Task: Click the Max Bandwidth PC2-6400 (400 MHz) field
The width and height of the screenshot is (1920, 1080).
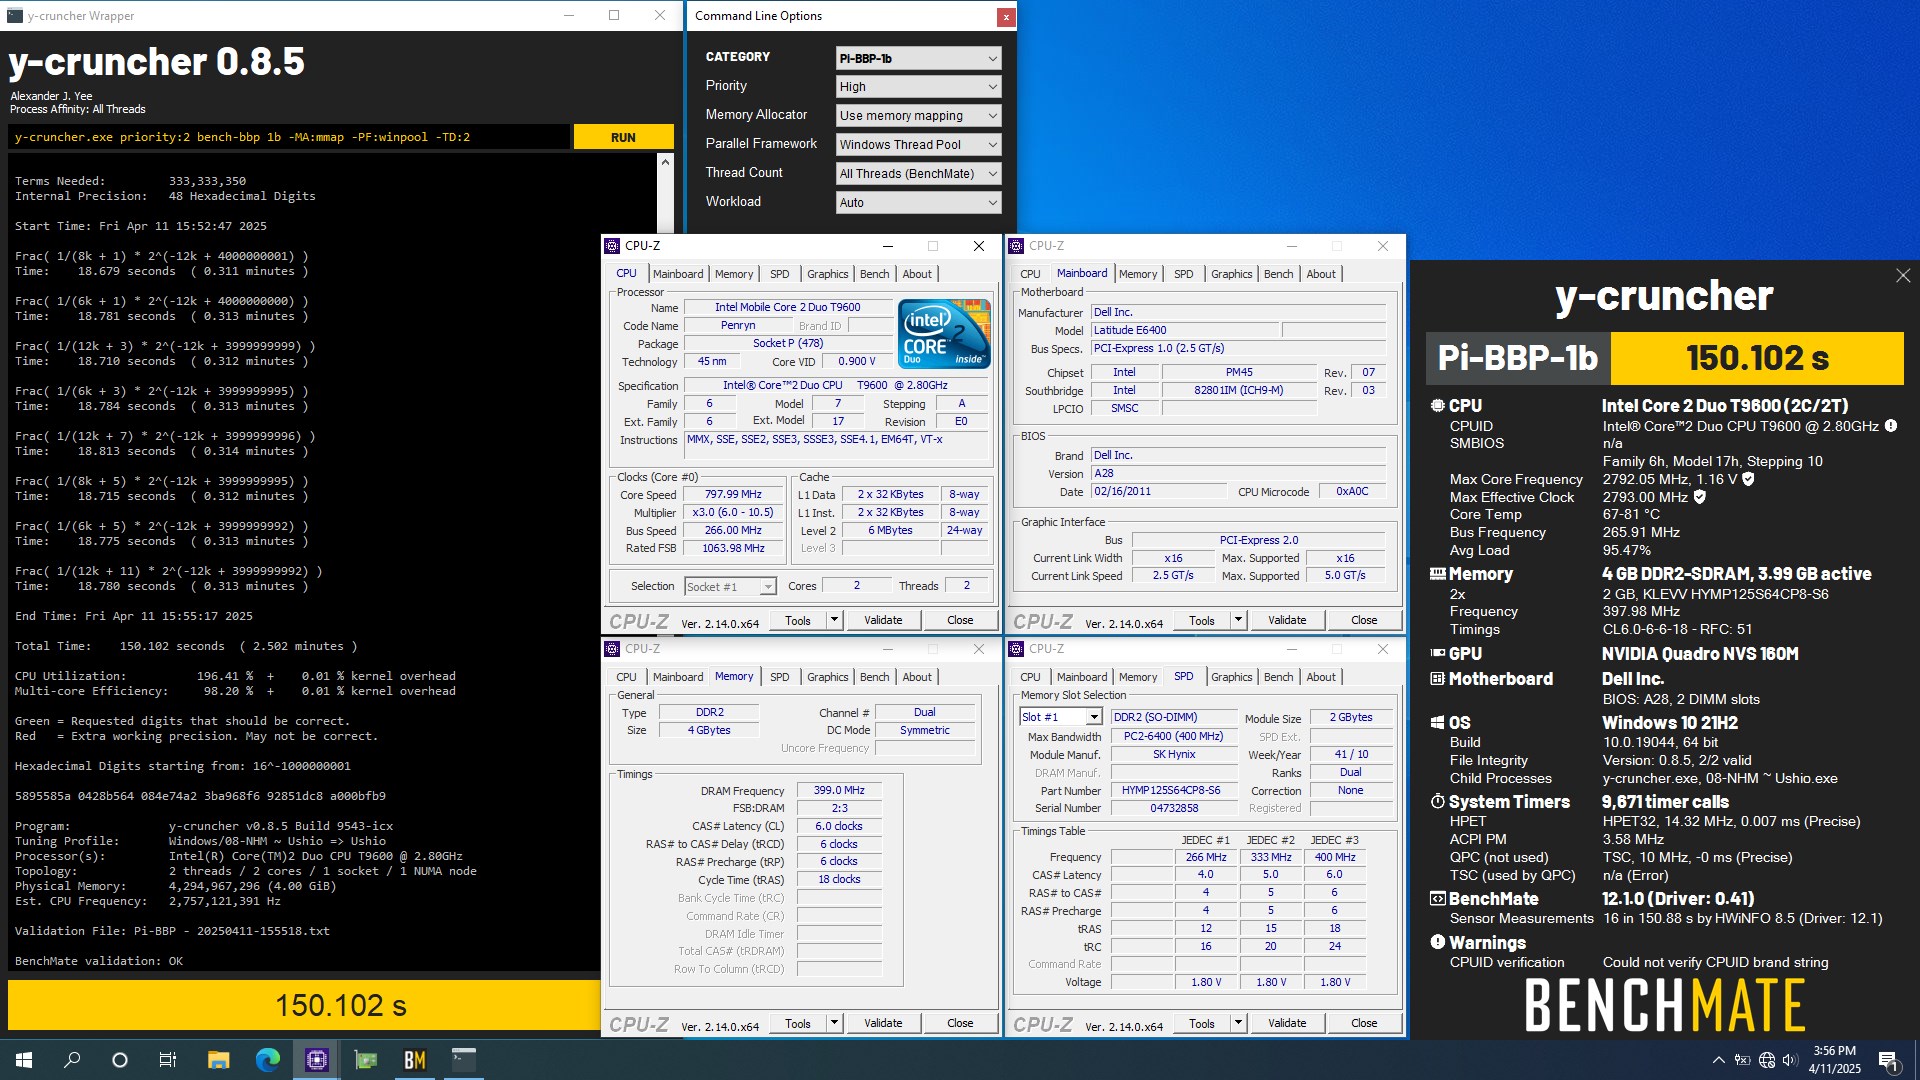Action: pyautogui.click(x=1173, y=736)
